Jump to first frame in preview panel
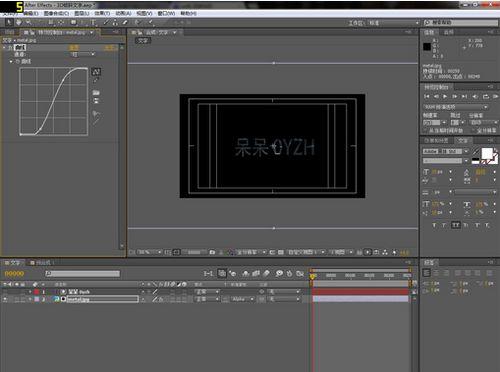The width and height of the screenshot is (500, 372). point(427,96)
